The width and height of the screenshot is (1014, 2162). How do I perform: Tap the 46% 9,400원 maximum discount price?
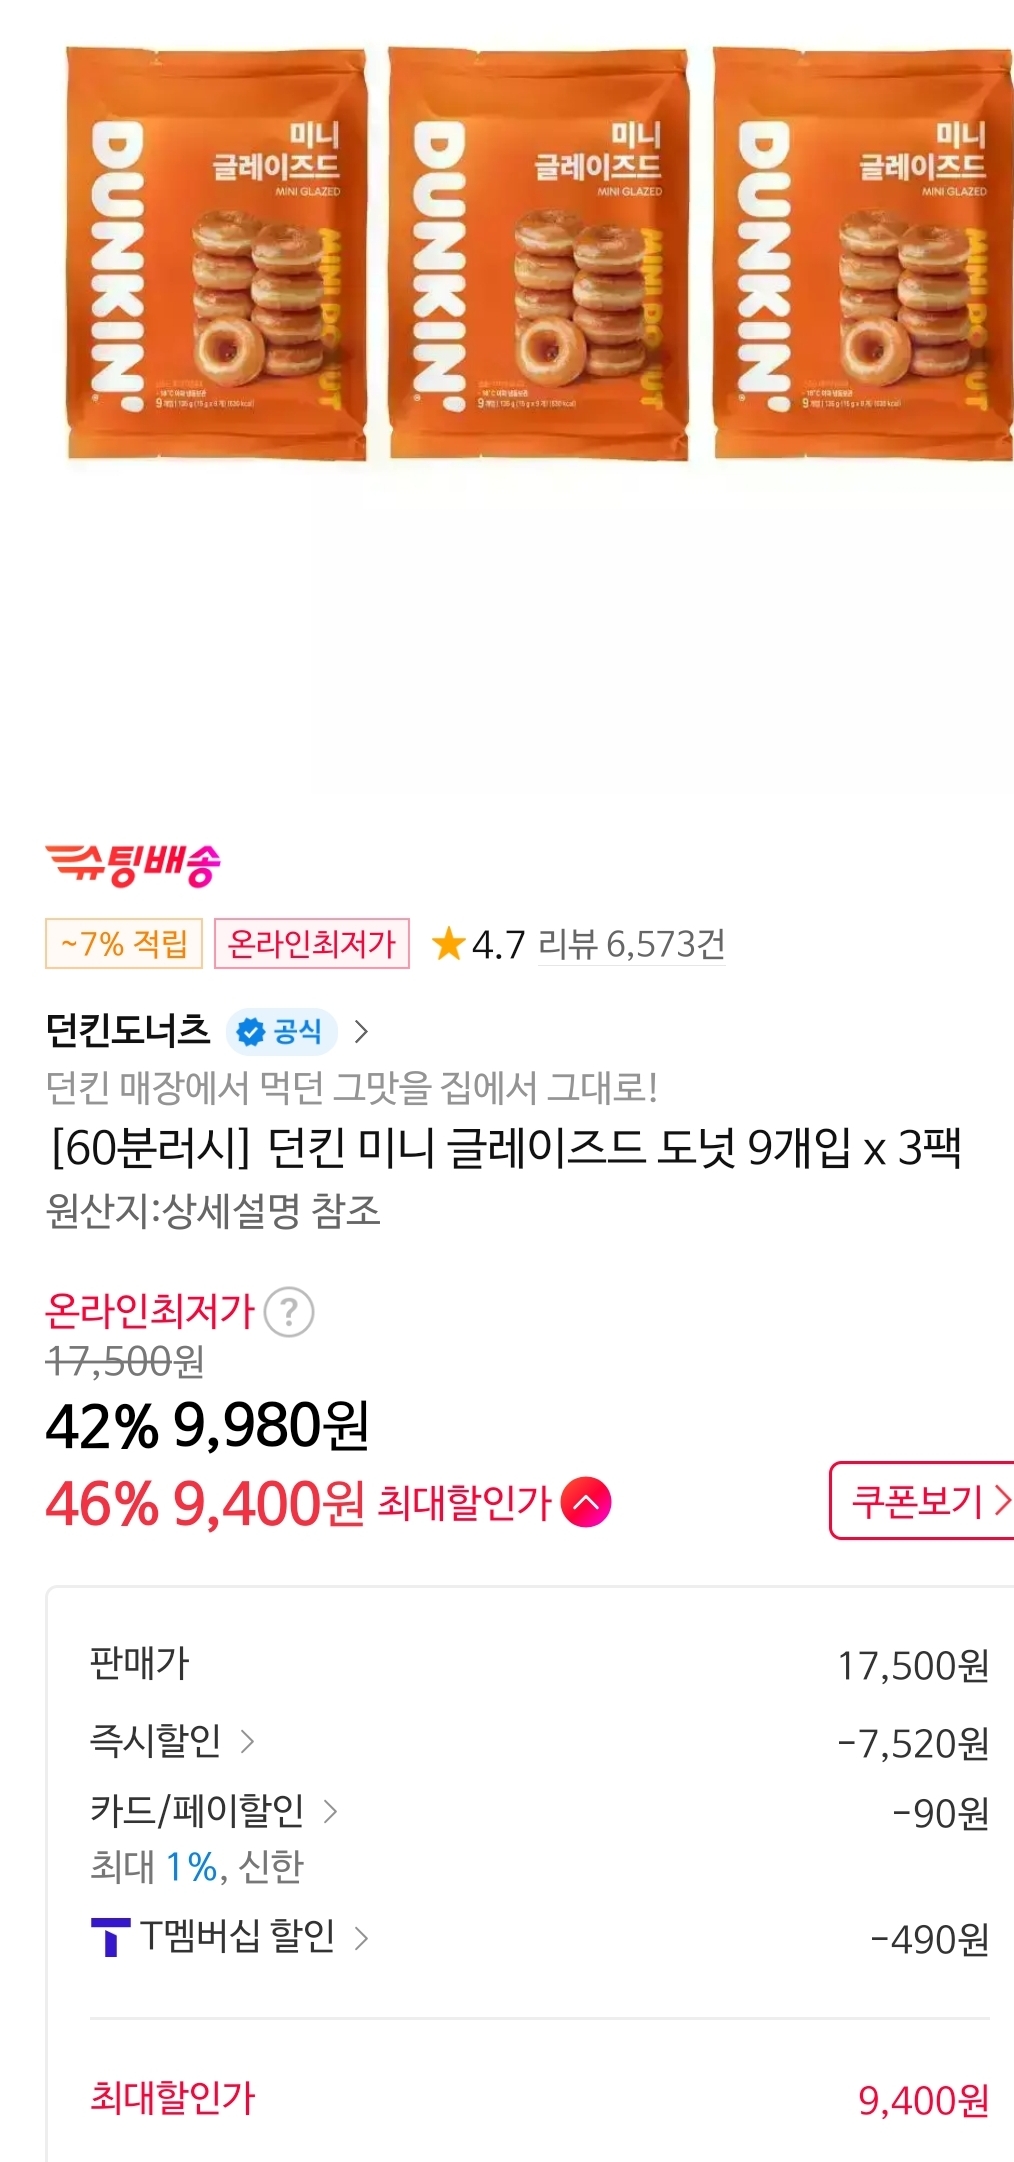205,1503
